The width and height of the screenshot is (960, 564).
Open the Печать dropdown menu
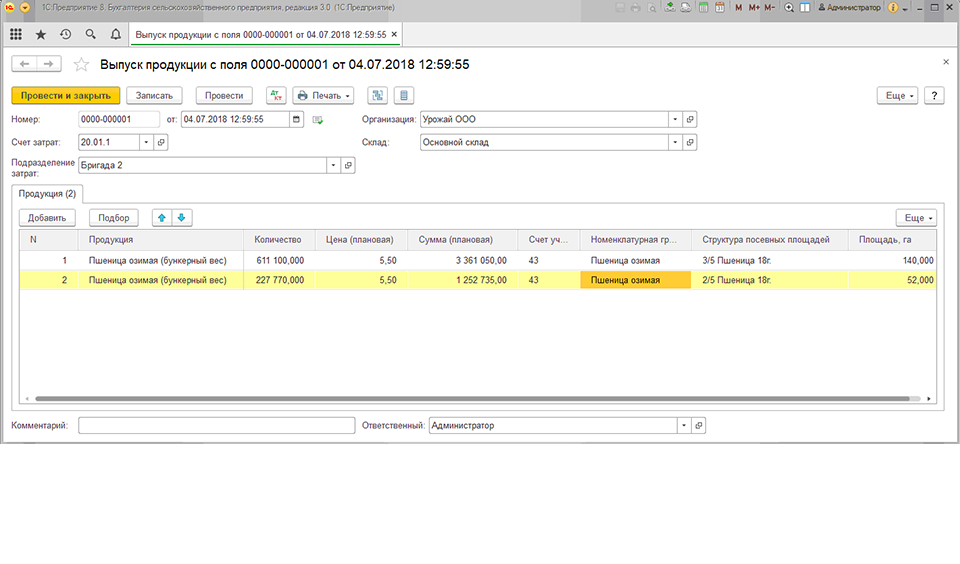click(x=323, y=96)
